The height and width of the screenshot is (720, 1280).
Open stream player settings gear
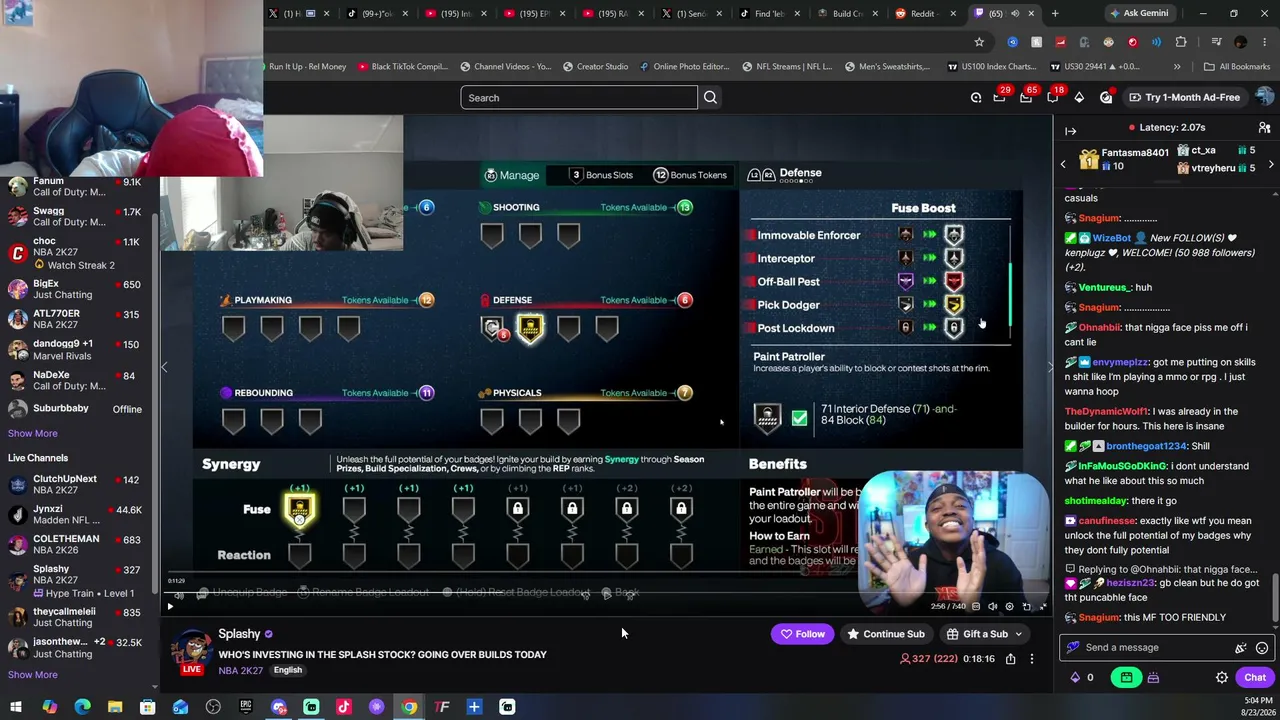(x=1009, y=606)
